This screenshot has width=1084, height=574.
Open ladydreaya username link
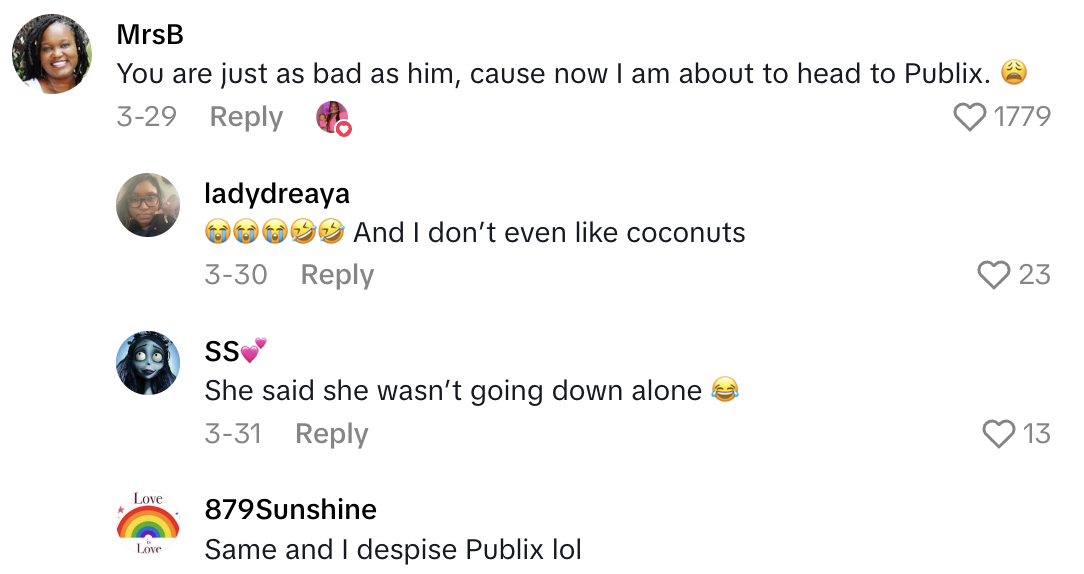277,193
